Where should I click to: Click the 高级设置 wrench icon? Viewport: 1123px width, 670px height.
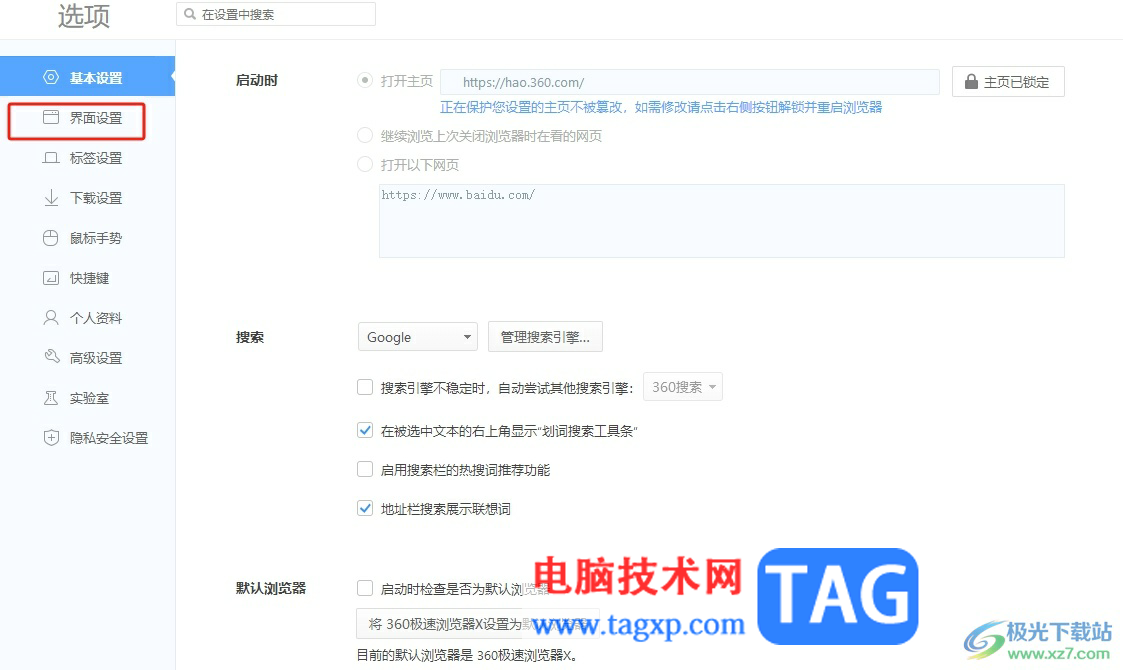52,357
